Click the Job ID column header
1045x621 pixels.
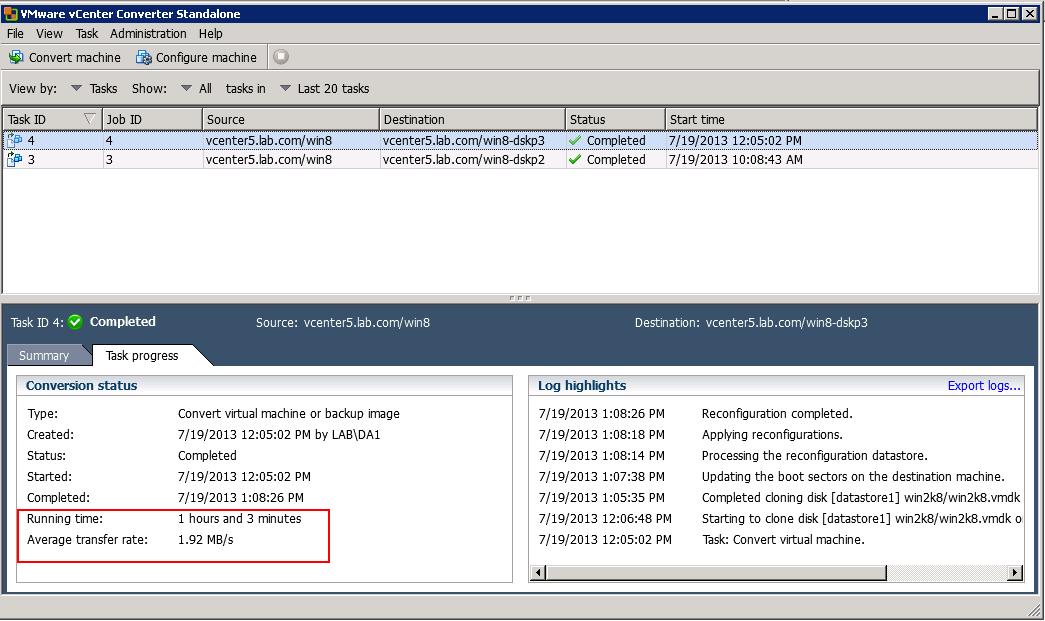(153, 119)
